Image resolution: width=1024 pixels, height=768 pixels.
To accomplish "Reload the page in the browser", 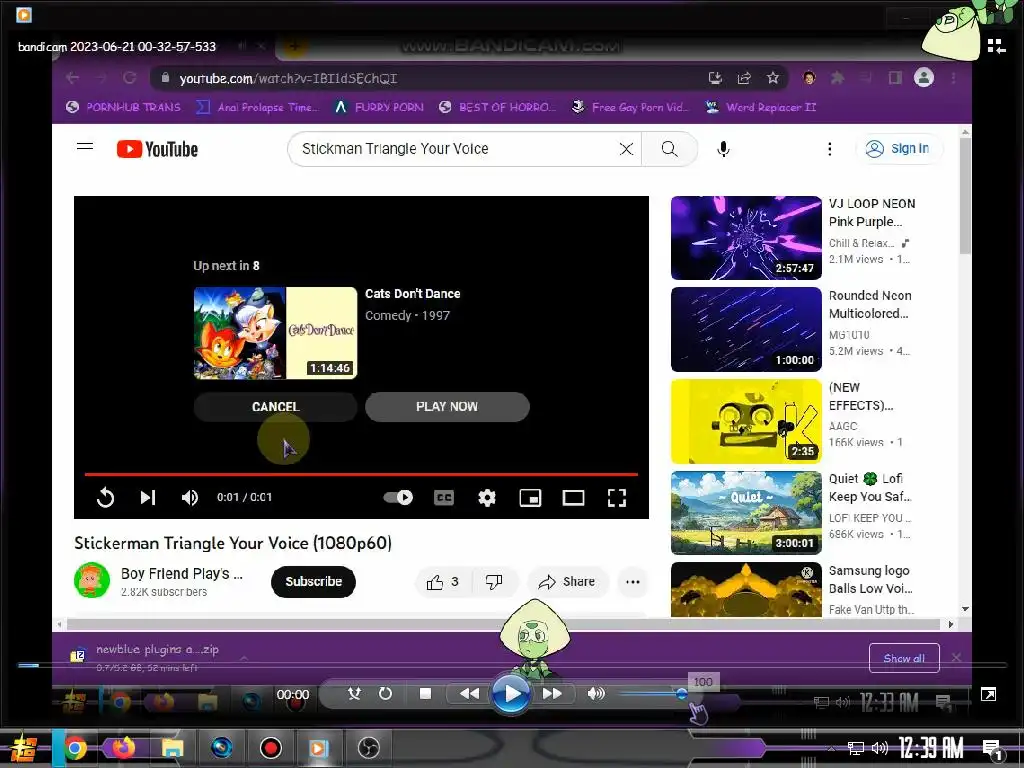I will pos(129,78).
